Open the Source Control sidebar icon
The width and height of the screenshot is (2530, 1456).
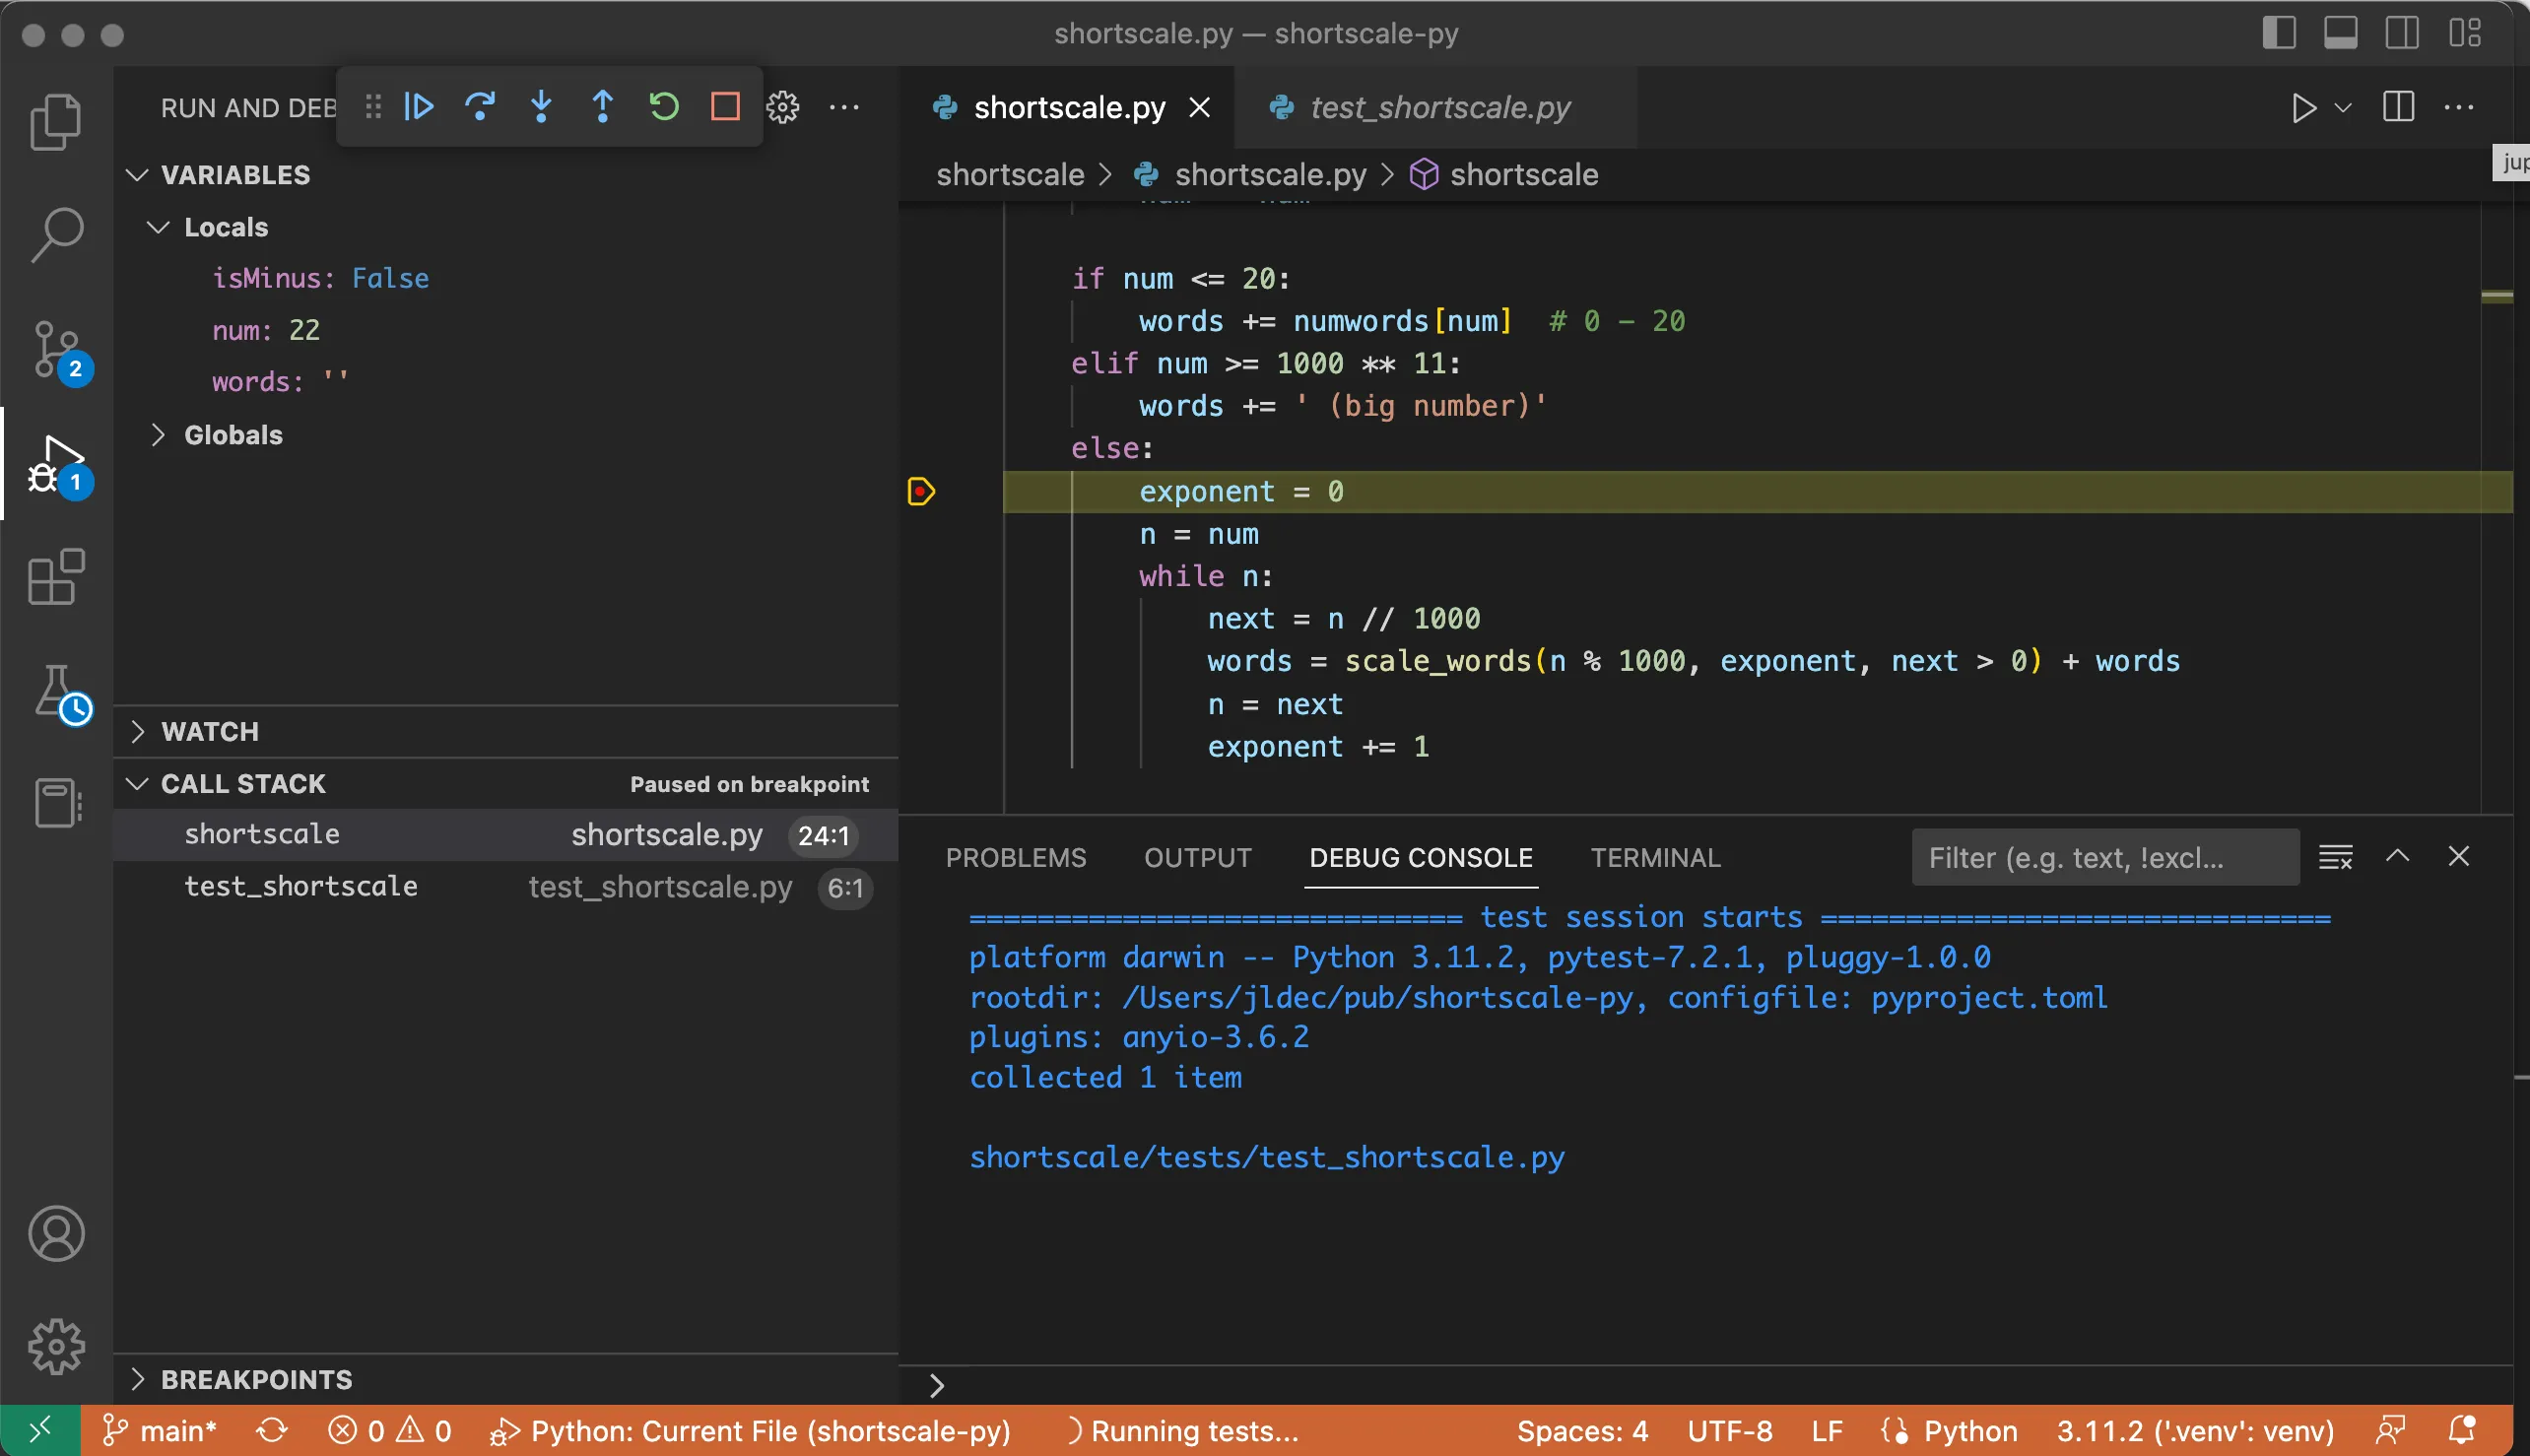click(x=56, y=352)
